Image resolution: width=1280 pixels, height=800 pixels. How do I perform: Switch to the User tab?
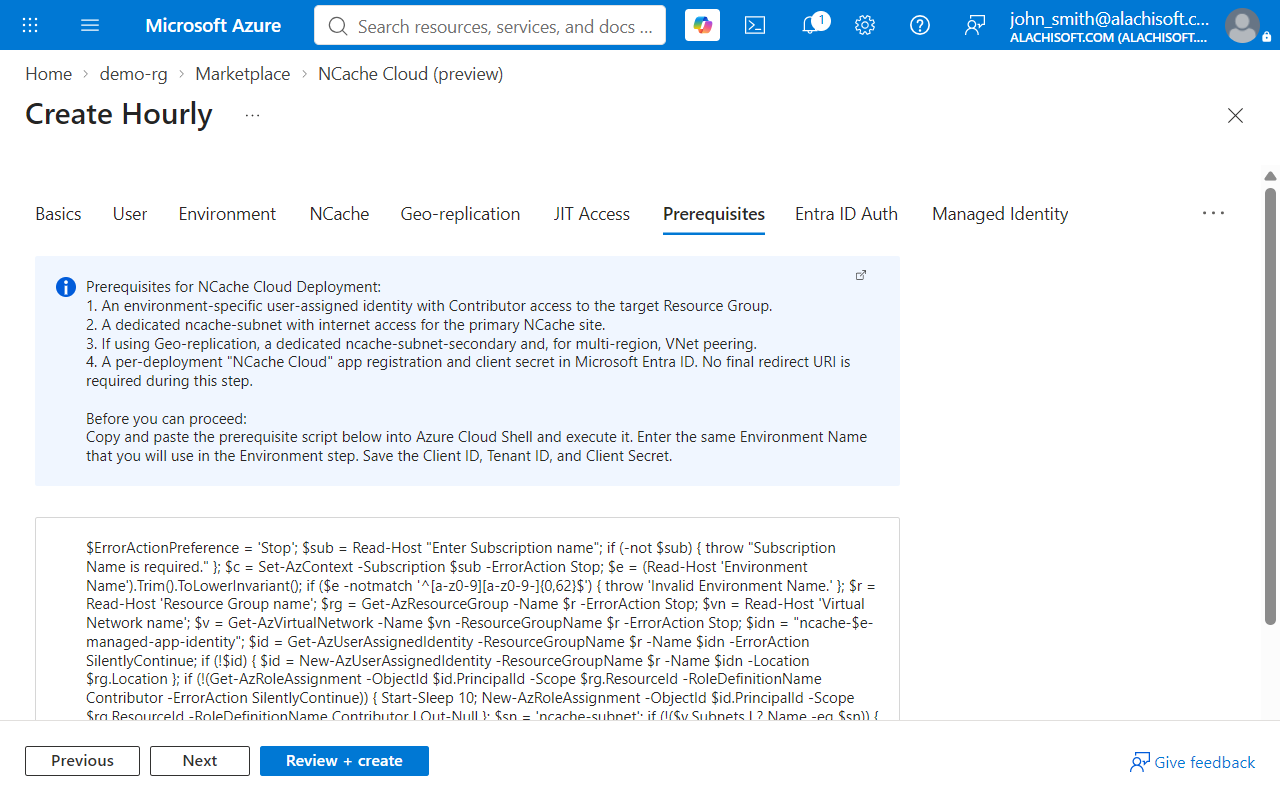130,214
